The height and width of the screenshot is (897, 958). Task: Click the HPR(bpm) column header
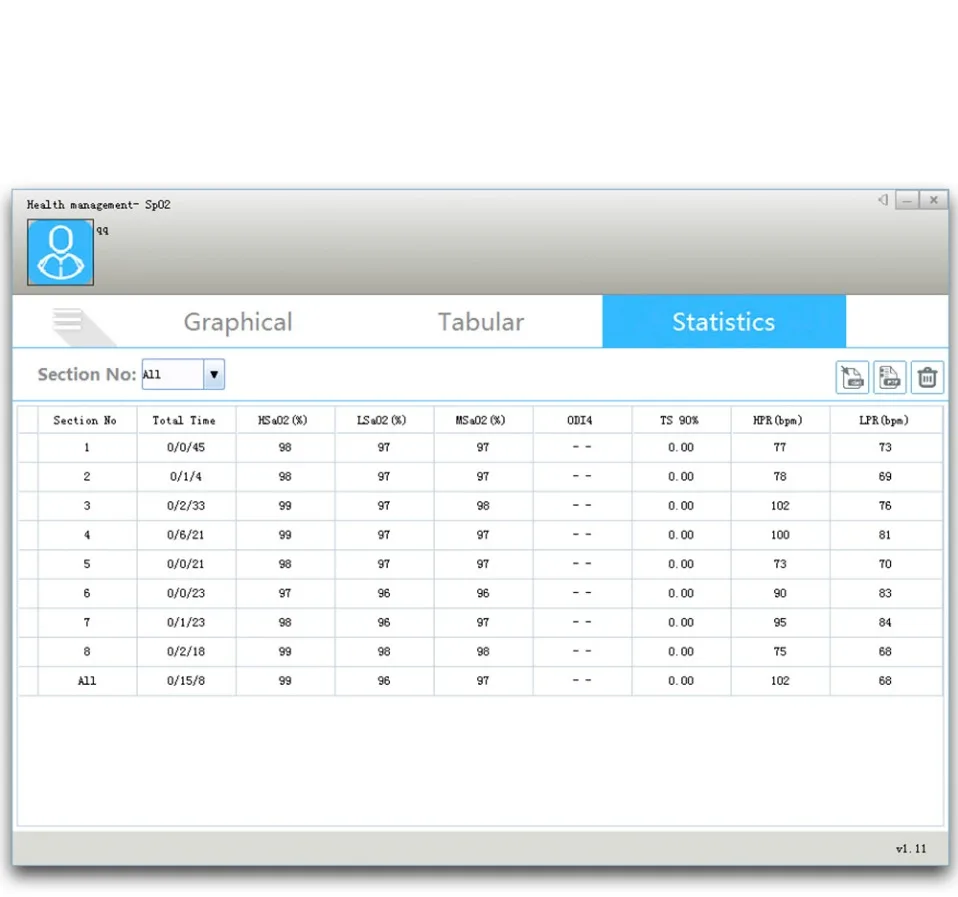tap(778, 420)
